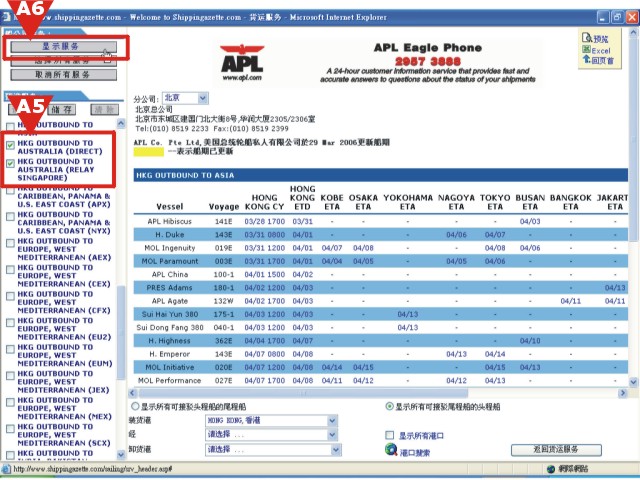Screen dimensions: 640x480
Task: Check HKG Outbound to Europe, West Mediterranean (AEX)
Action: click(x=10, y=243)
